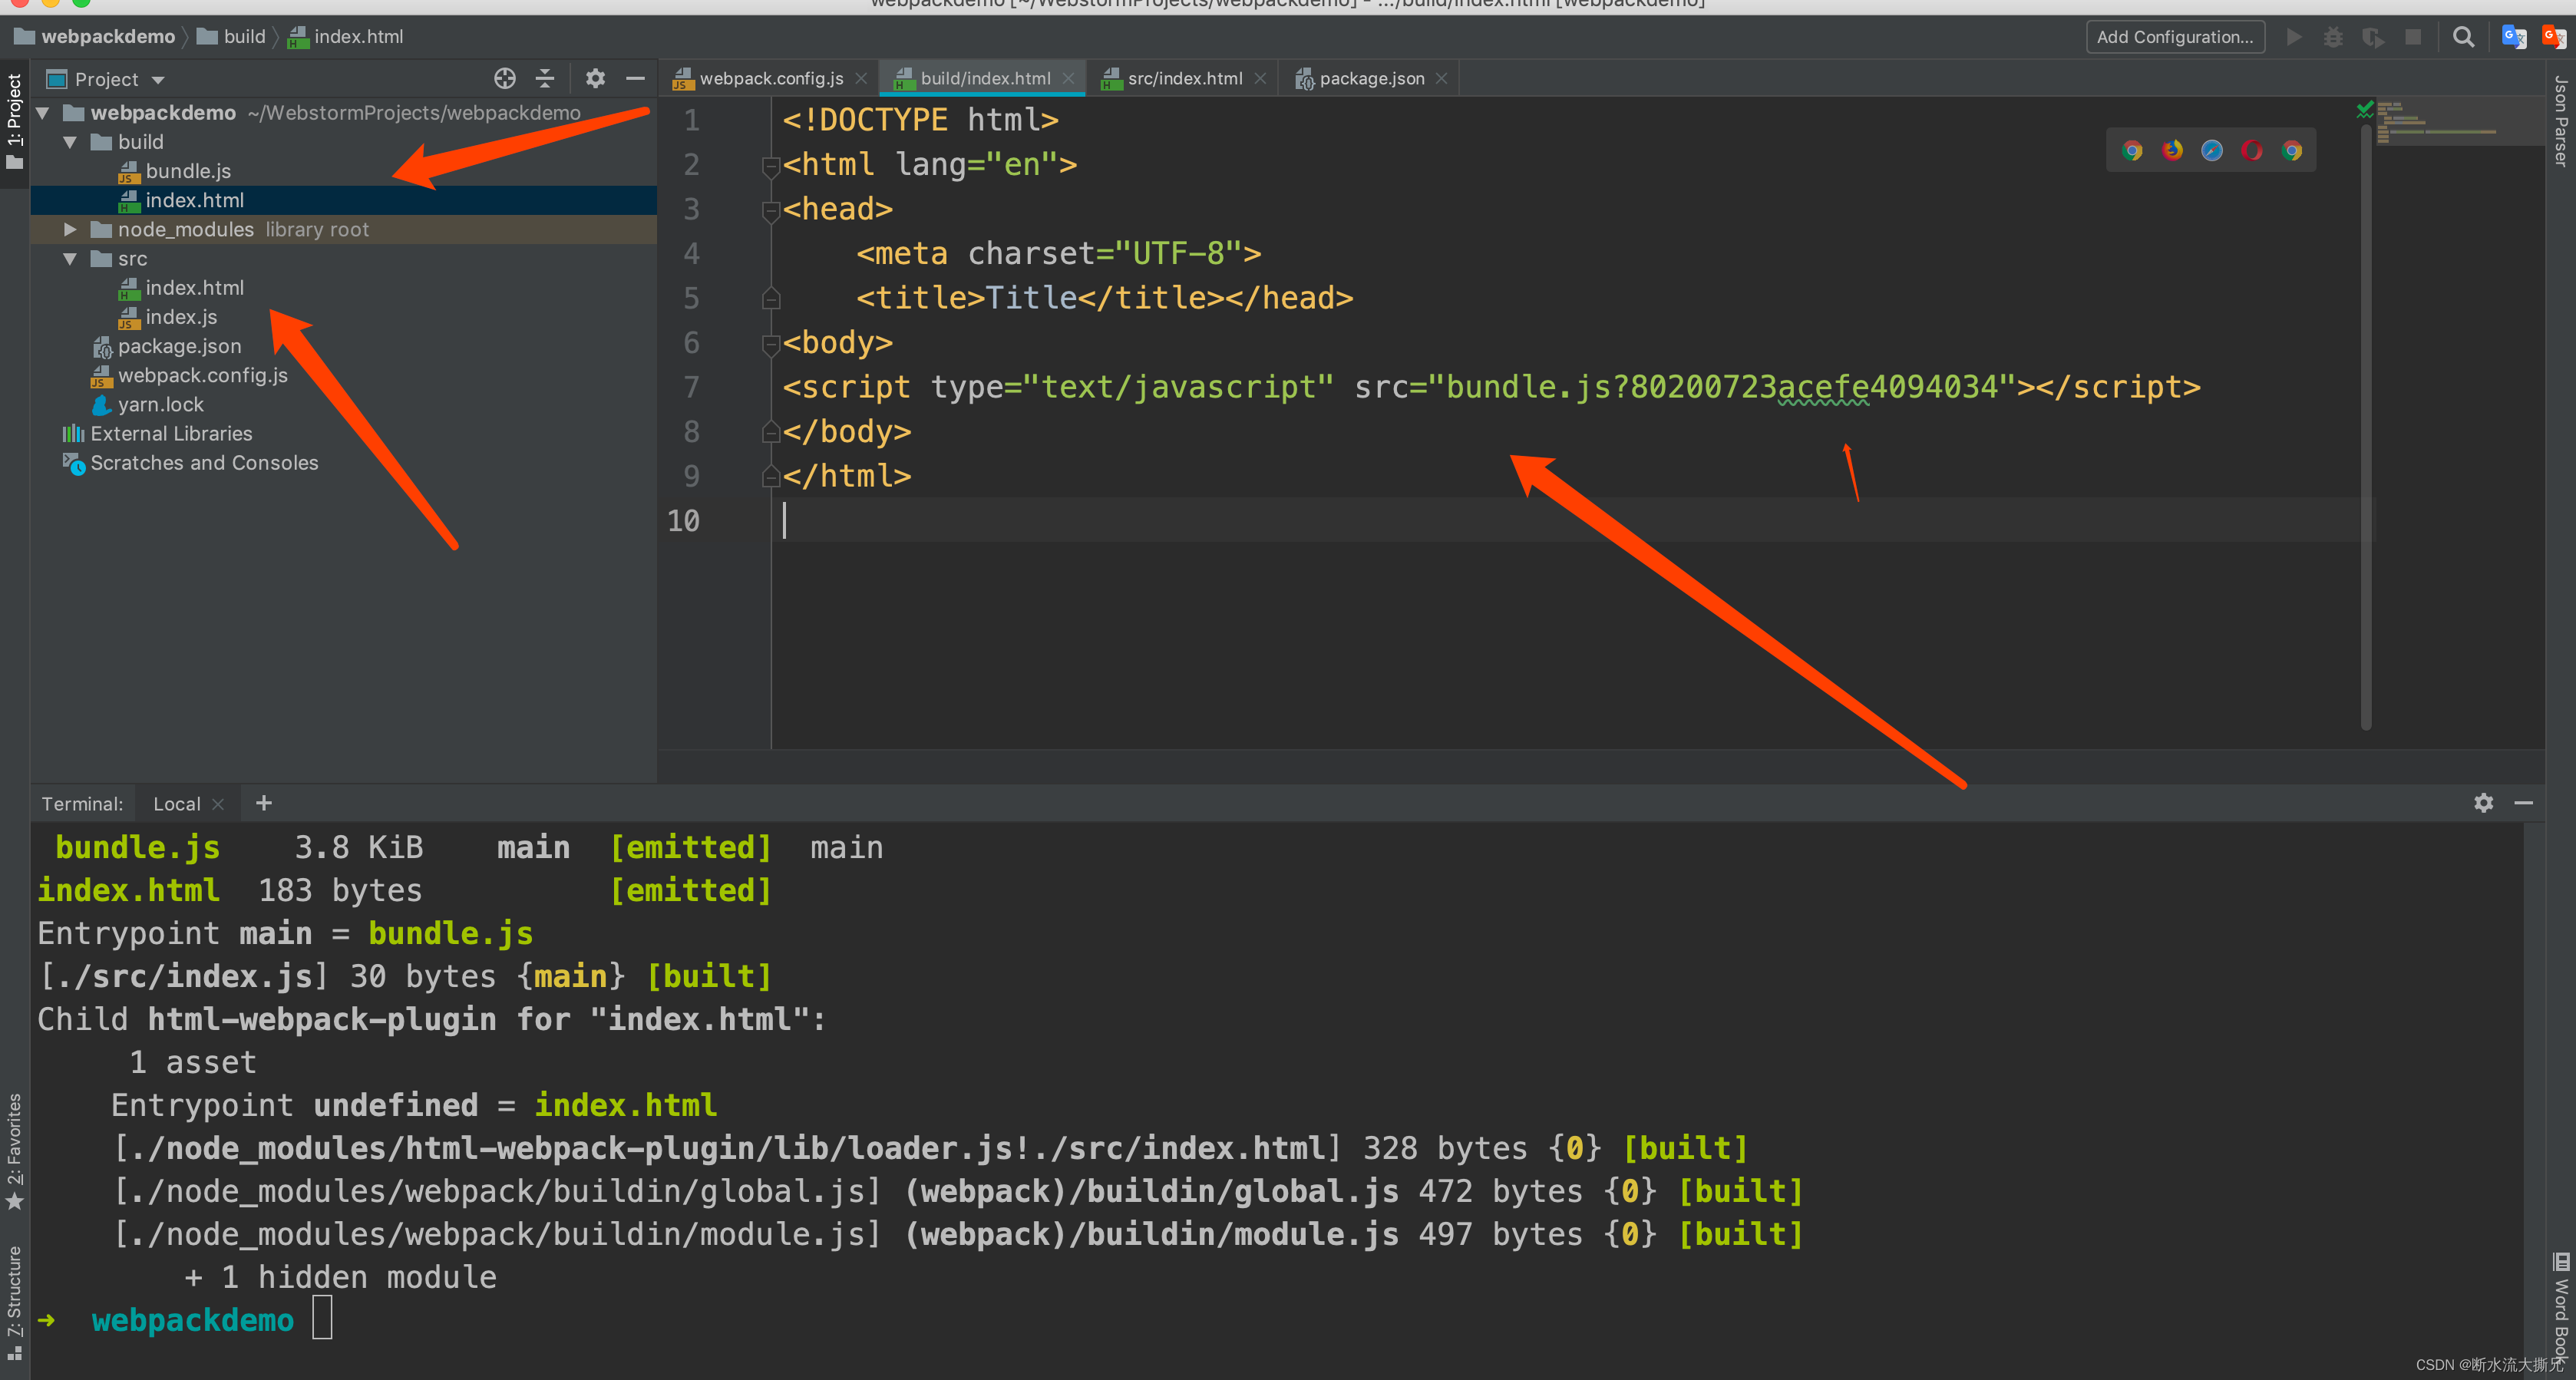This screenshot has height=1380, width=2576.
Task: Close the webpack.config.js tab
Action: pyautogui.click(x=861, y=78)
